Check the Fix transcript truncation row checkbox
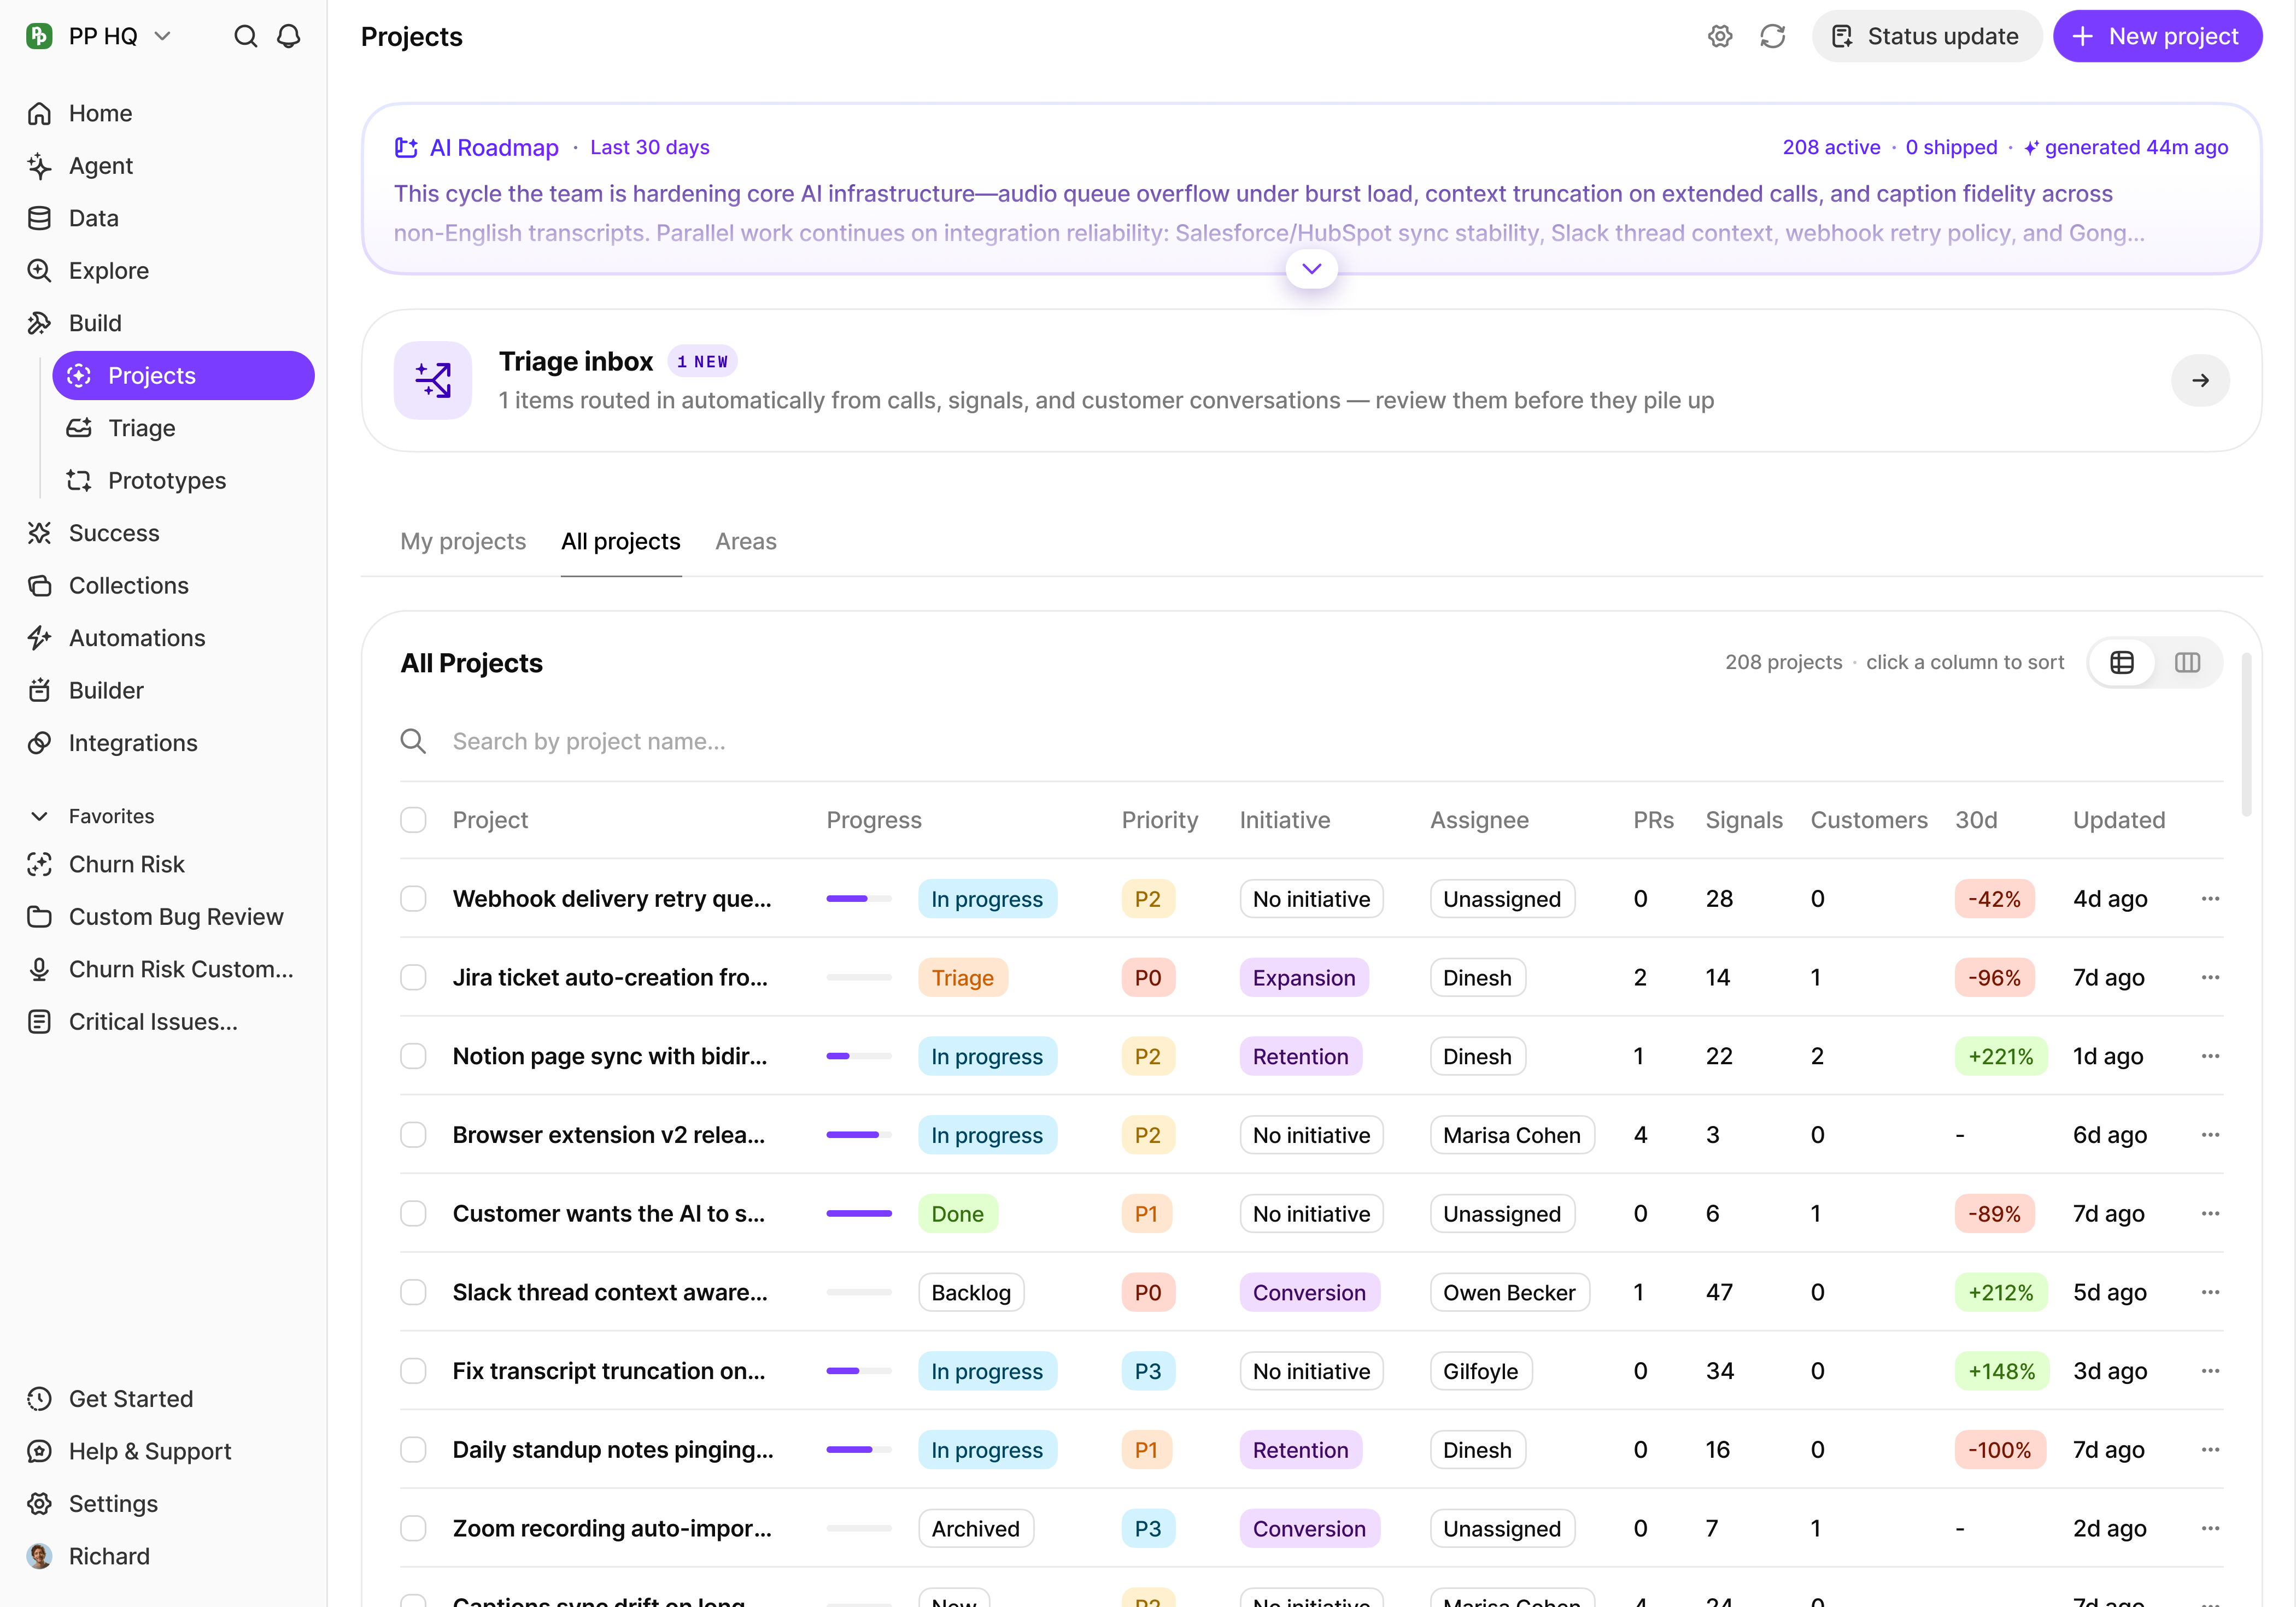Viewport: 2296px width, 1607px height. tap(413, 1371)
